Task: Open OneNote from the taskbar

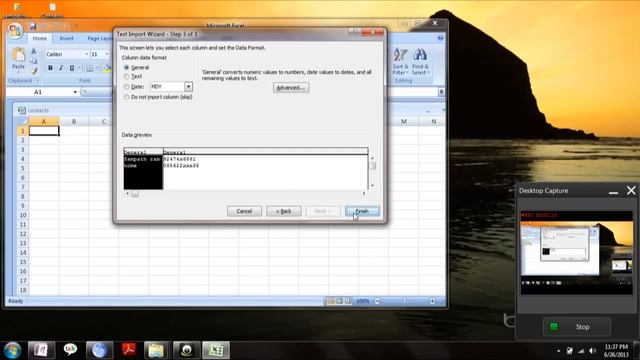Action: [41, 350]
